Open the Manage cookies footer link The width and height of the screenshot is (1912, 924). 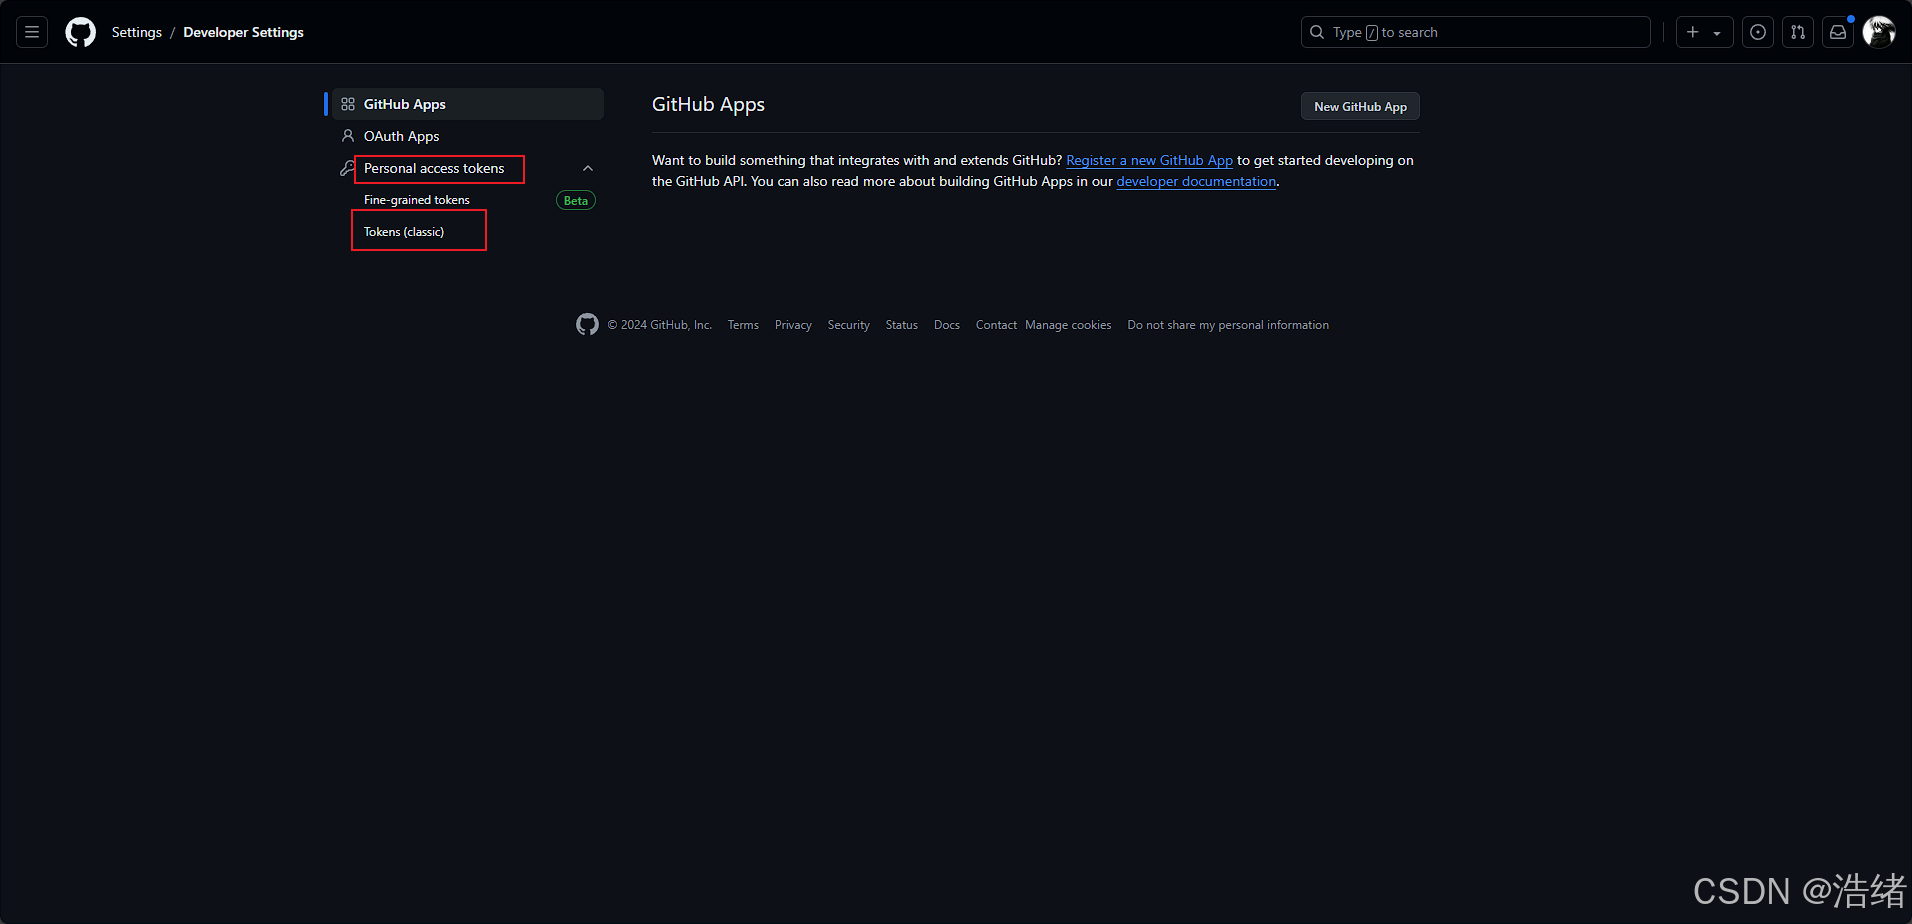1068,325
